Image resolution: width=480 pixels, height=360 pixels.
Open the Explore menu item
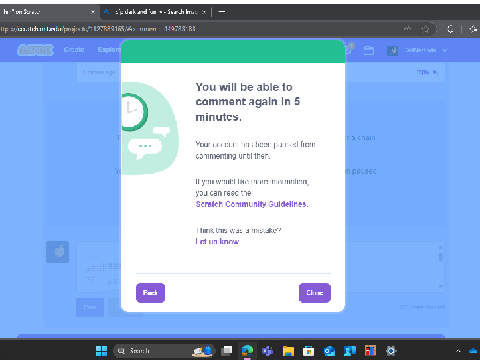(x=109, y=50)
